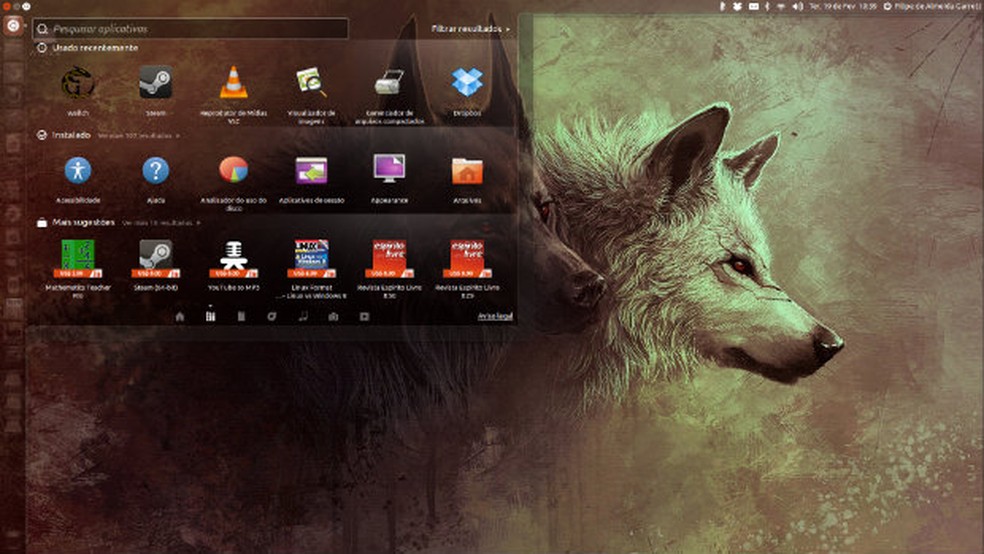This screenshot has width=984, height=554.
Task: Select the YouTube to MP3 suggestion
Action: (x=233, y=257)
